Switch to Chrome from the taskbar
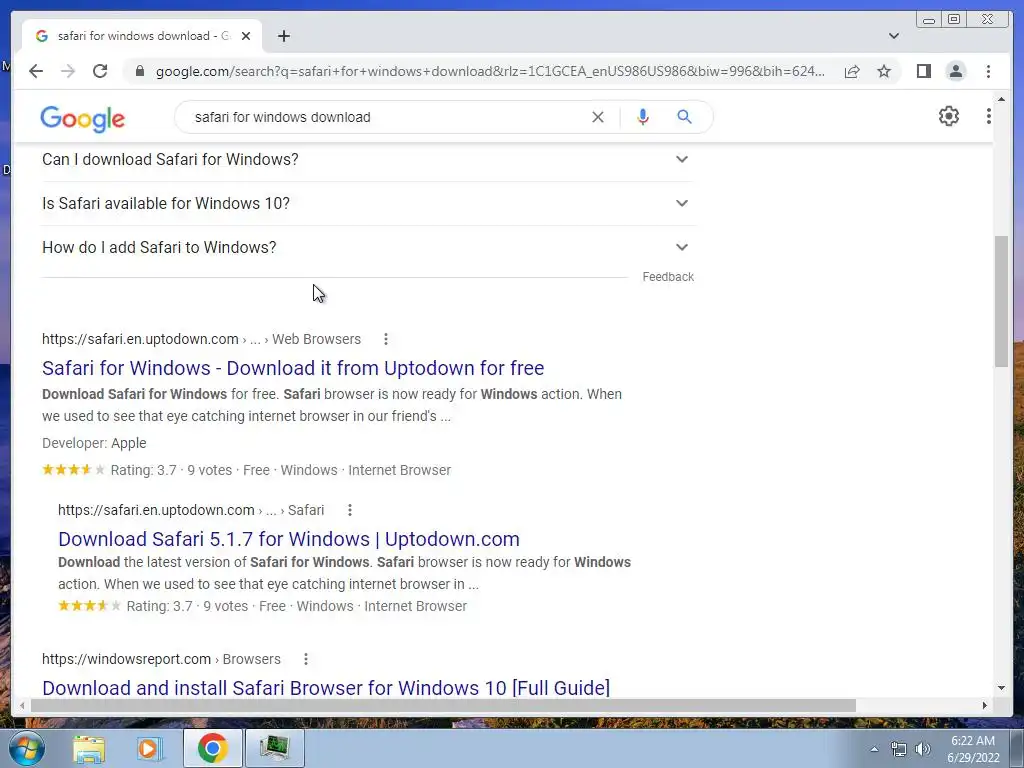Viewport: 1024px width, 768px height. pyautogui.click(x=212, y=748)
